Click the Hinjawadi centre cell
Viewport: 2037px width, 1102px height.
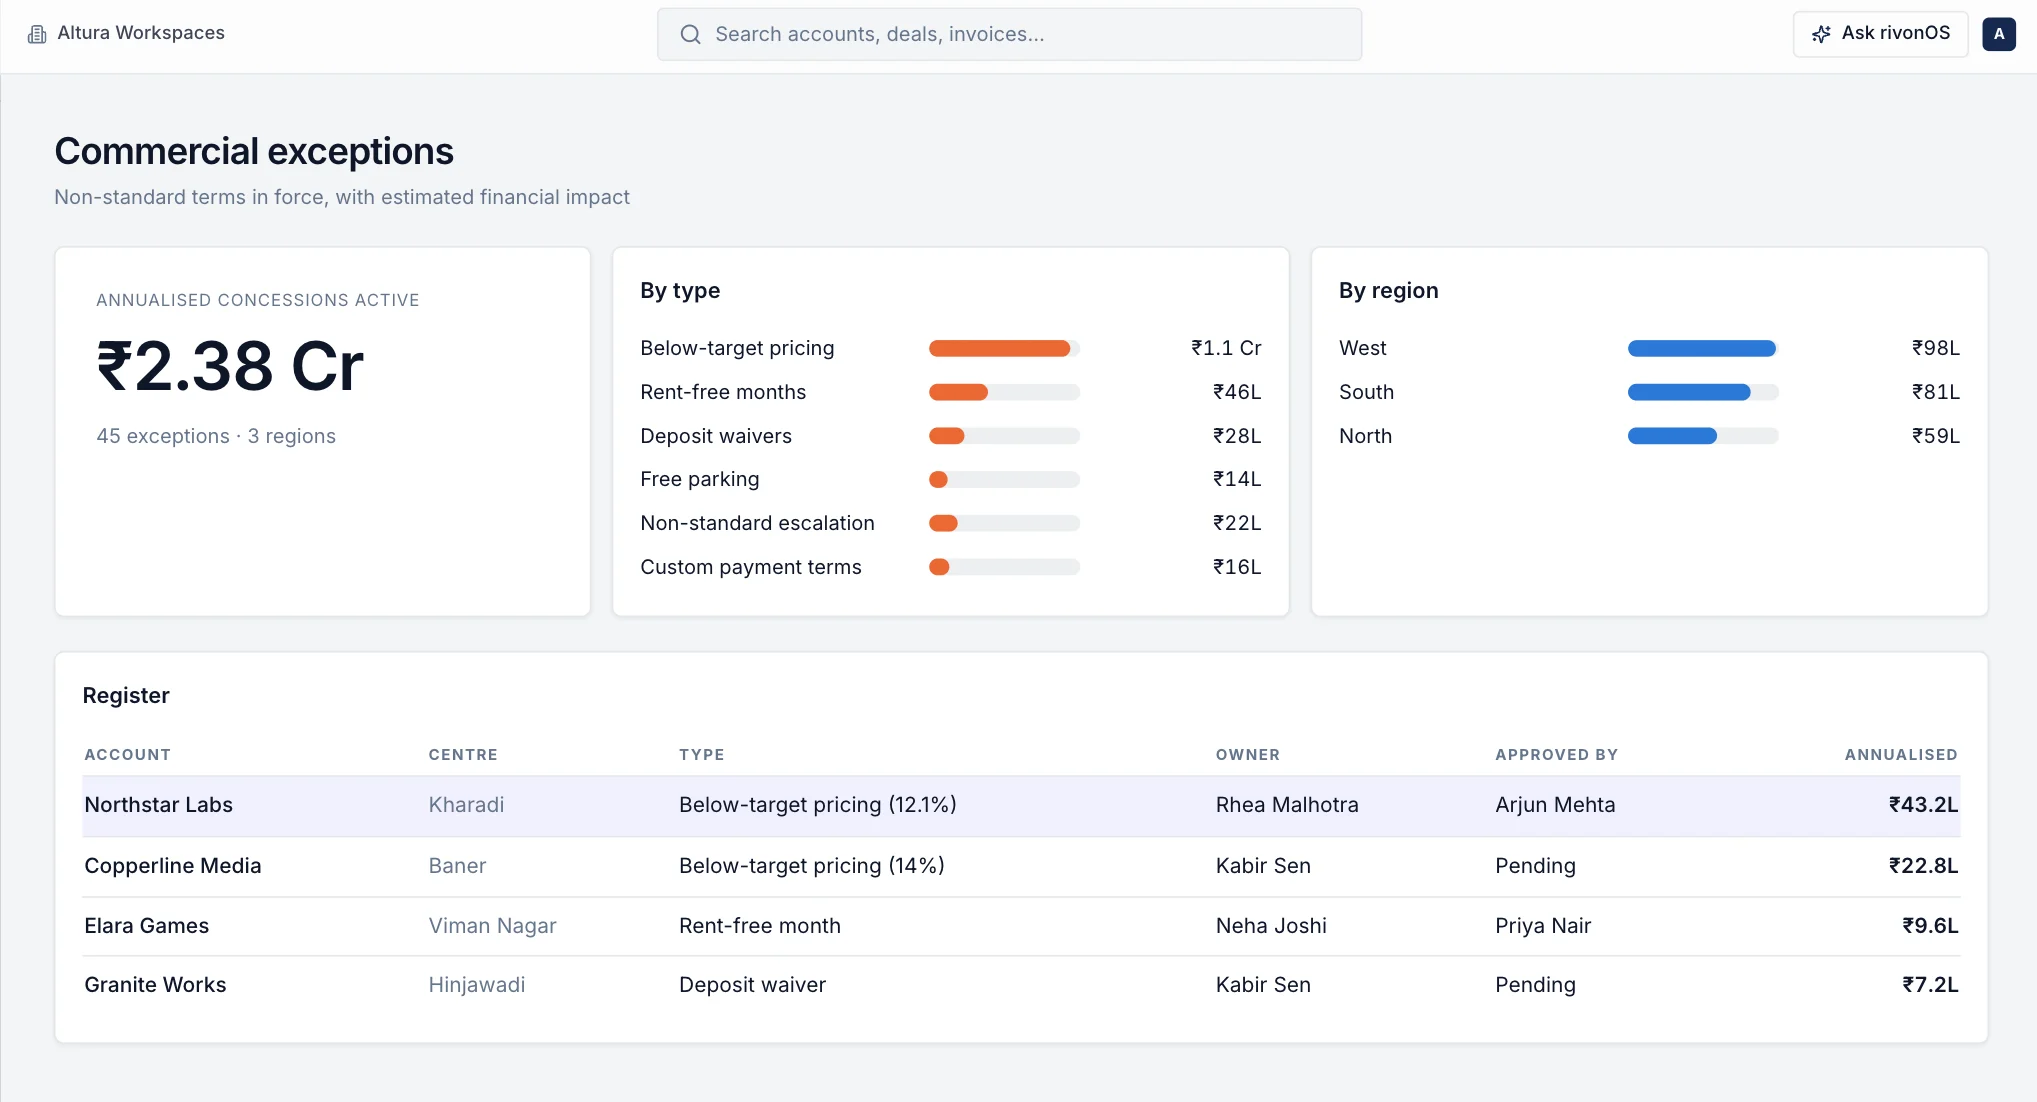click(x=477, y=985)
